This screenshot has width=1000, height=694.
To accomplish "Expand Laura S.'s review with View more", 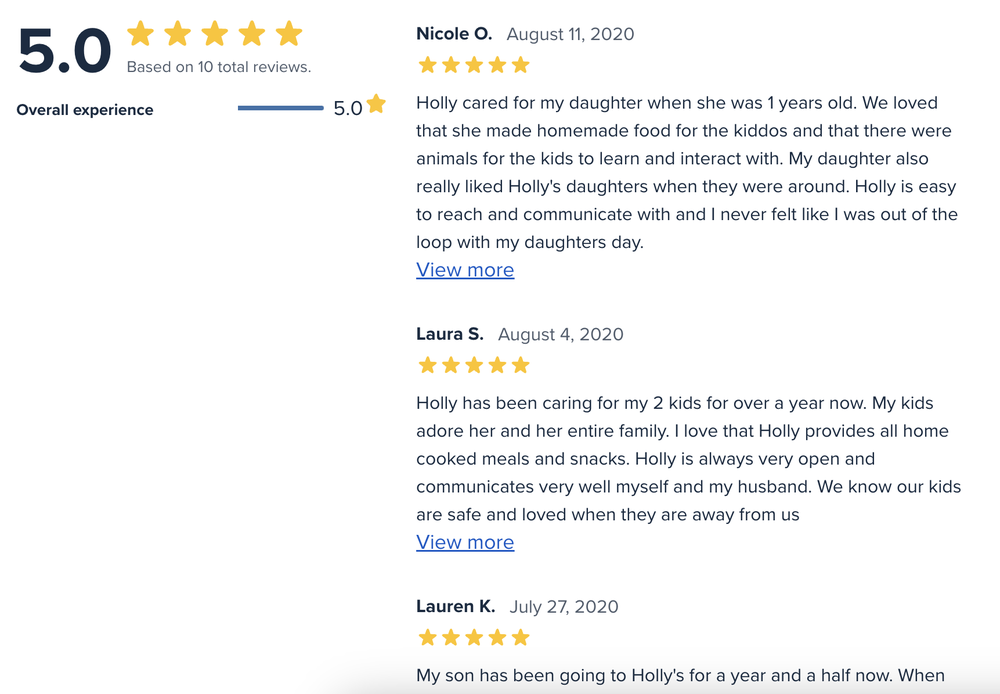I will point(465,542).
